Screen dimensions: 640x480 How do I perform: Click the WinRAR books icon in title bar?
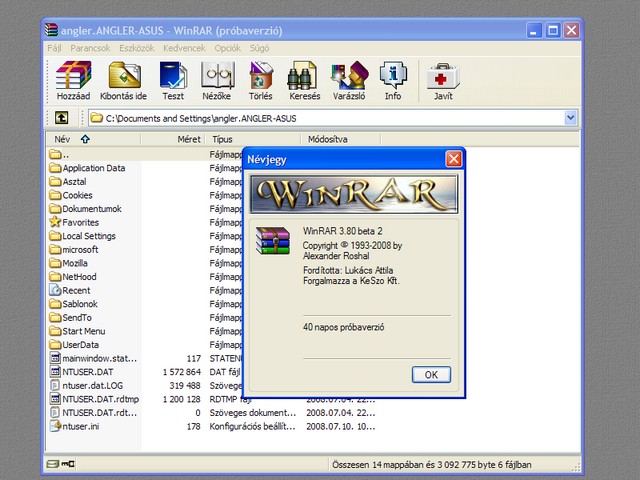(x=51, y=30)
